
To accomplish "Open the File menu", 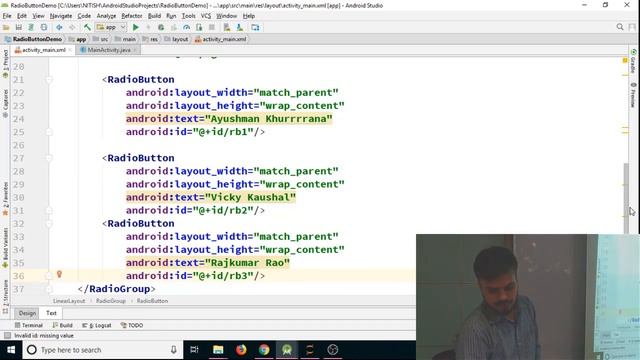I will (7, 16).
